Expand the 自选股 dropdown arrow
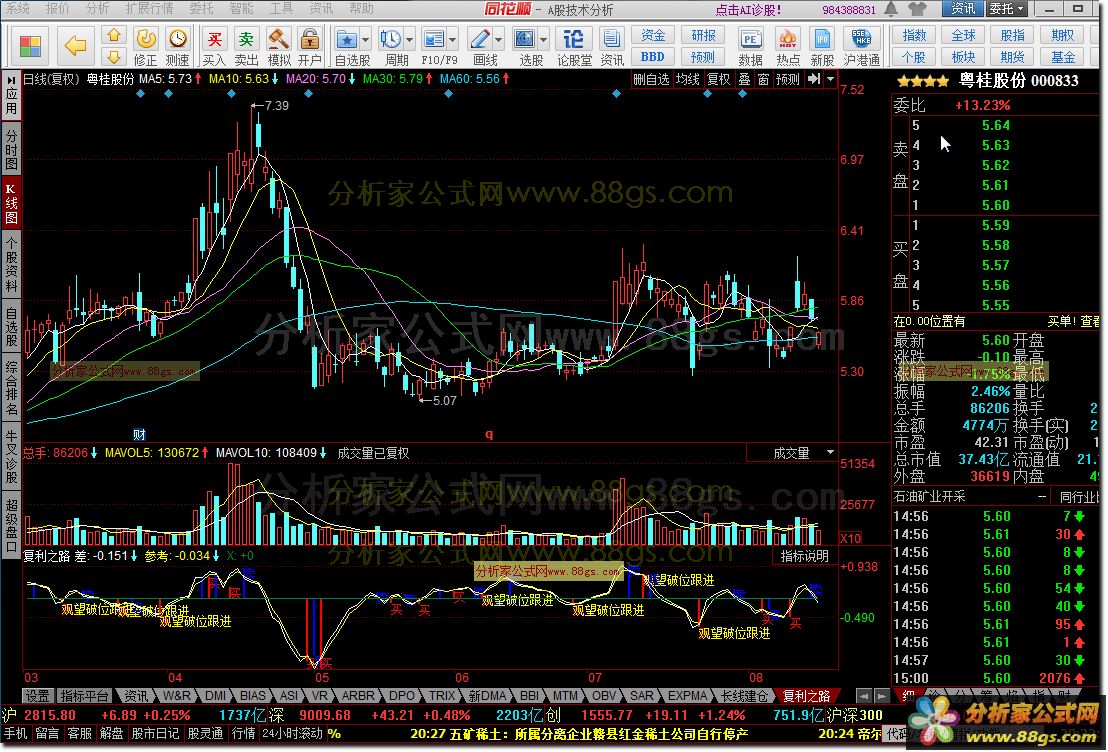The image size is (1108, 752). (x=366, y=40)
